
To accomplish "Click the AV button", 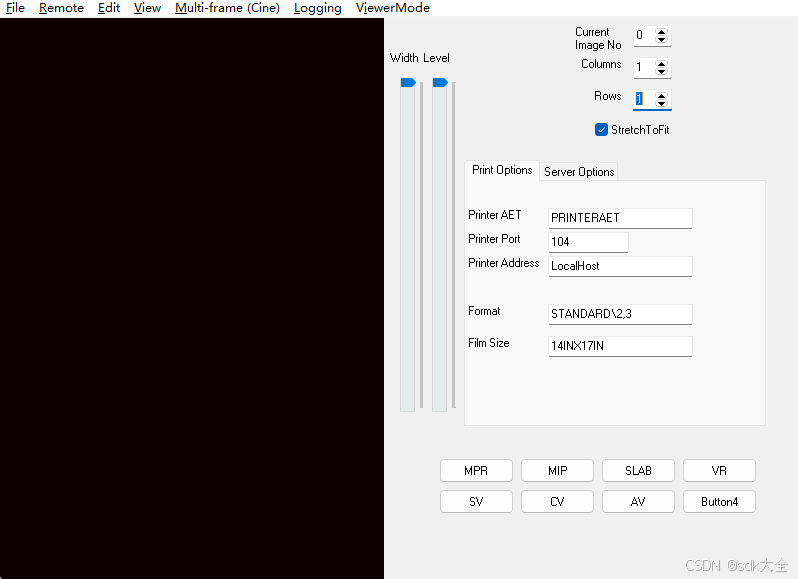I will point(638,502).
